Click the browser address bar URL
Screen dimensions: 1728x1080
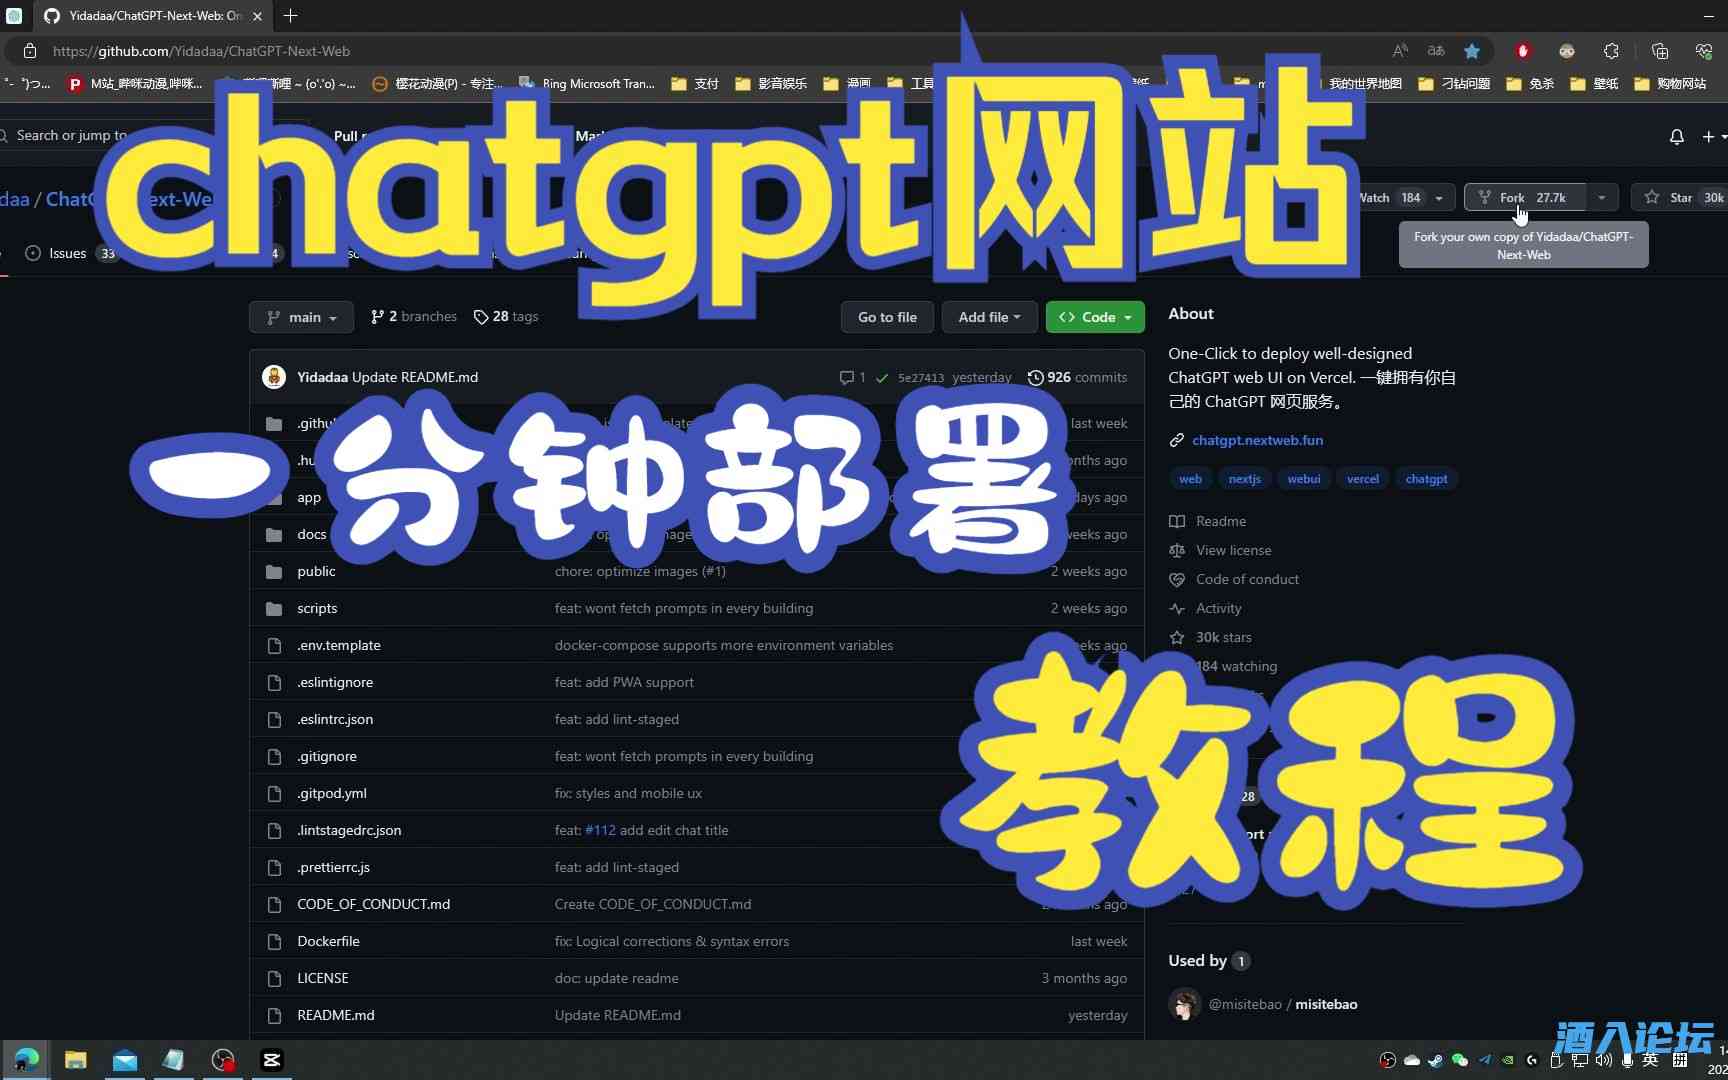click(x=201, y=51)
